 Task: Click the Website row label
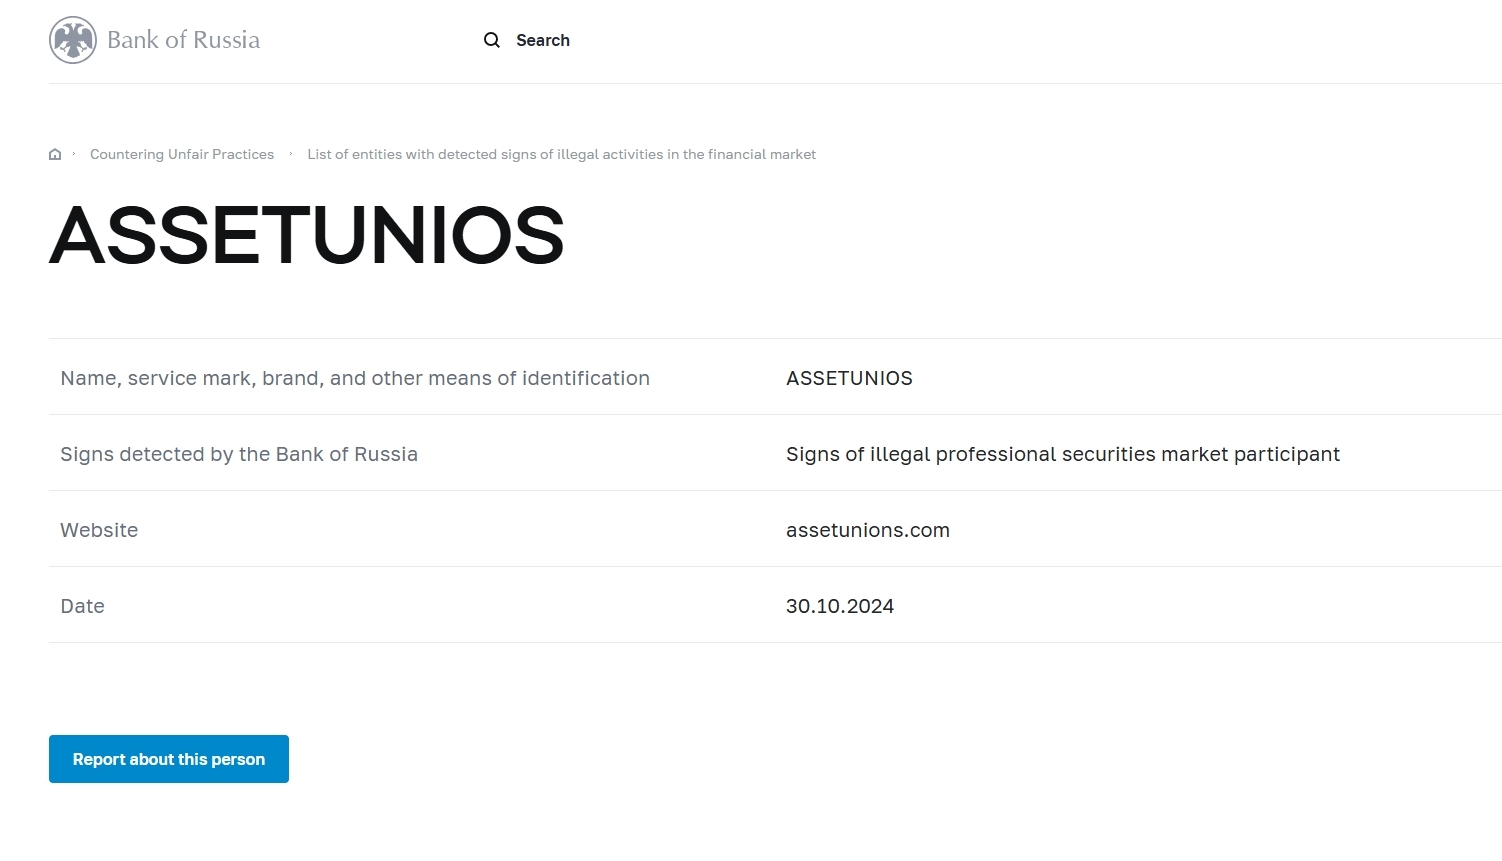pos(99,530)
